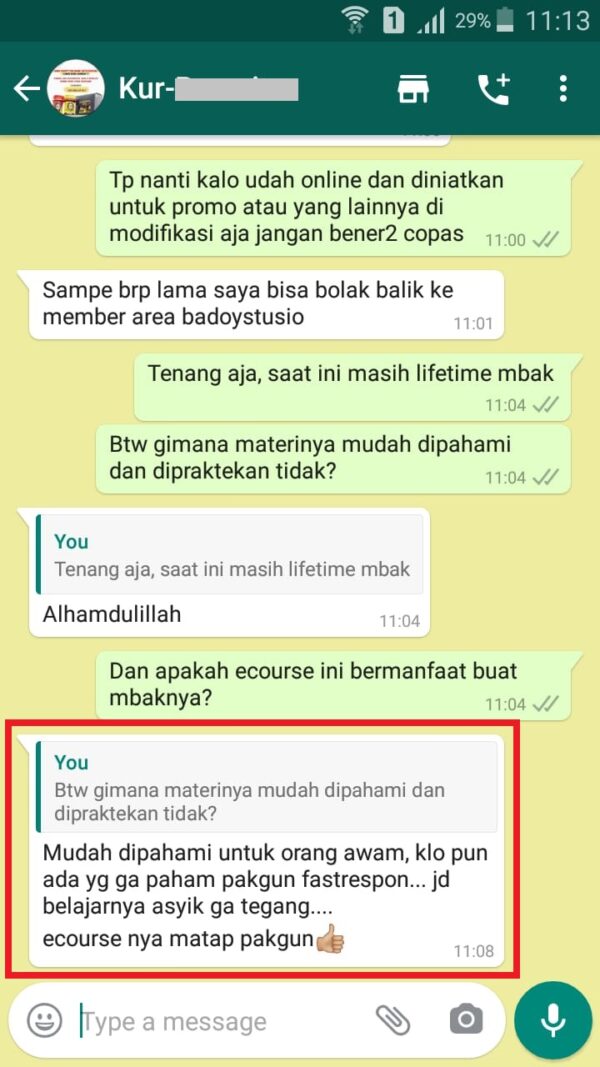
Task: Open the business catalog storefront icon
Action: coord(413,89)
